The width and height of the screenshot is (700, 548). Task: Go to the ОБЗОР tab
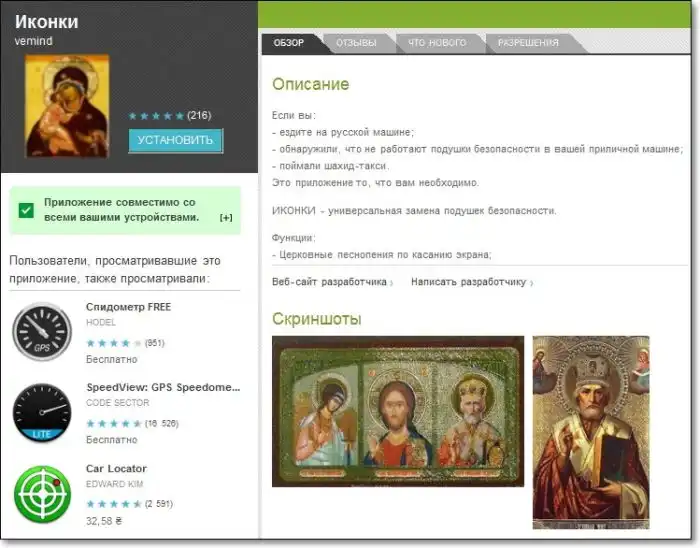coord(288,43)
